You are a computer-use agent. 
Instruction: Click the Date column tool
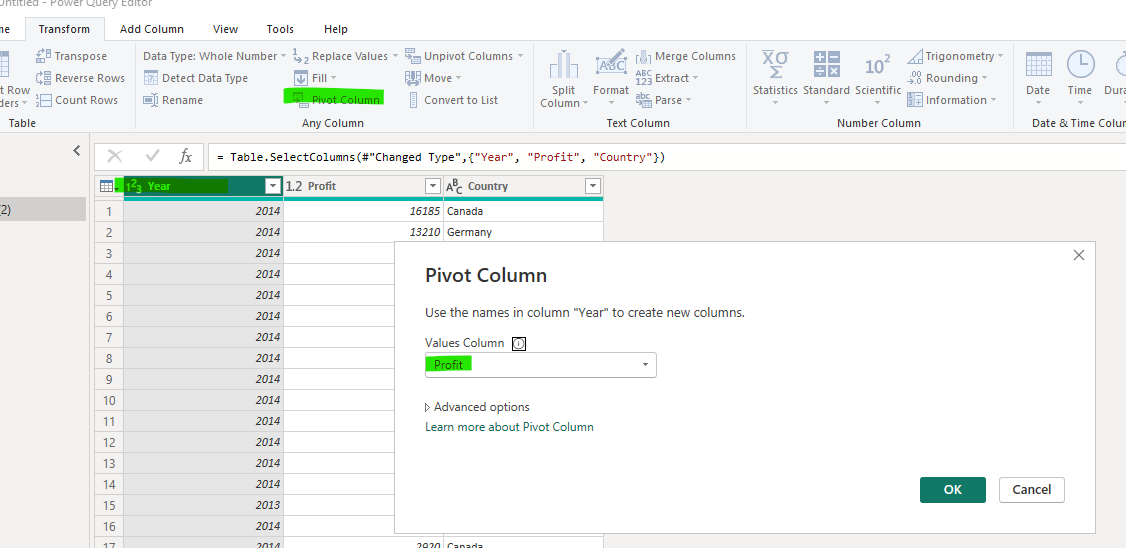click(1038, 79)
